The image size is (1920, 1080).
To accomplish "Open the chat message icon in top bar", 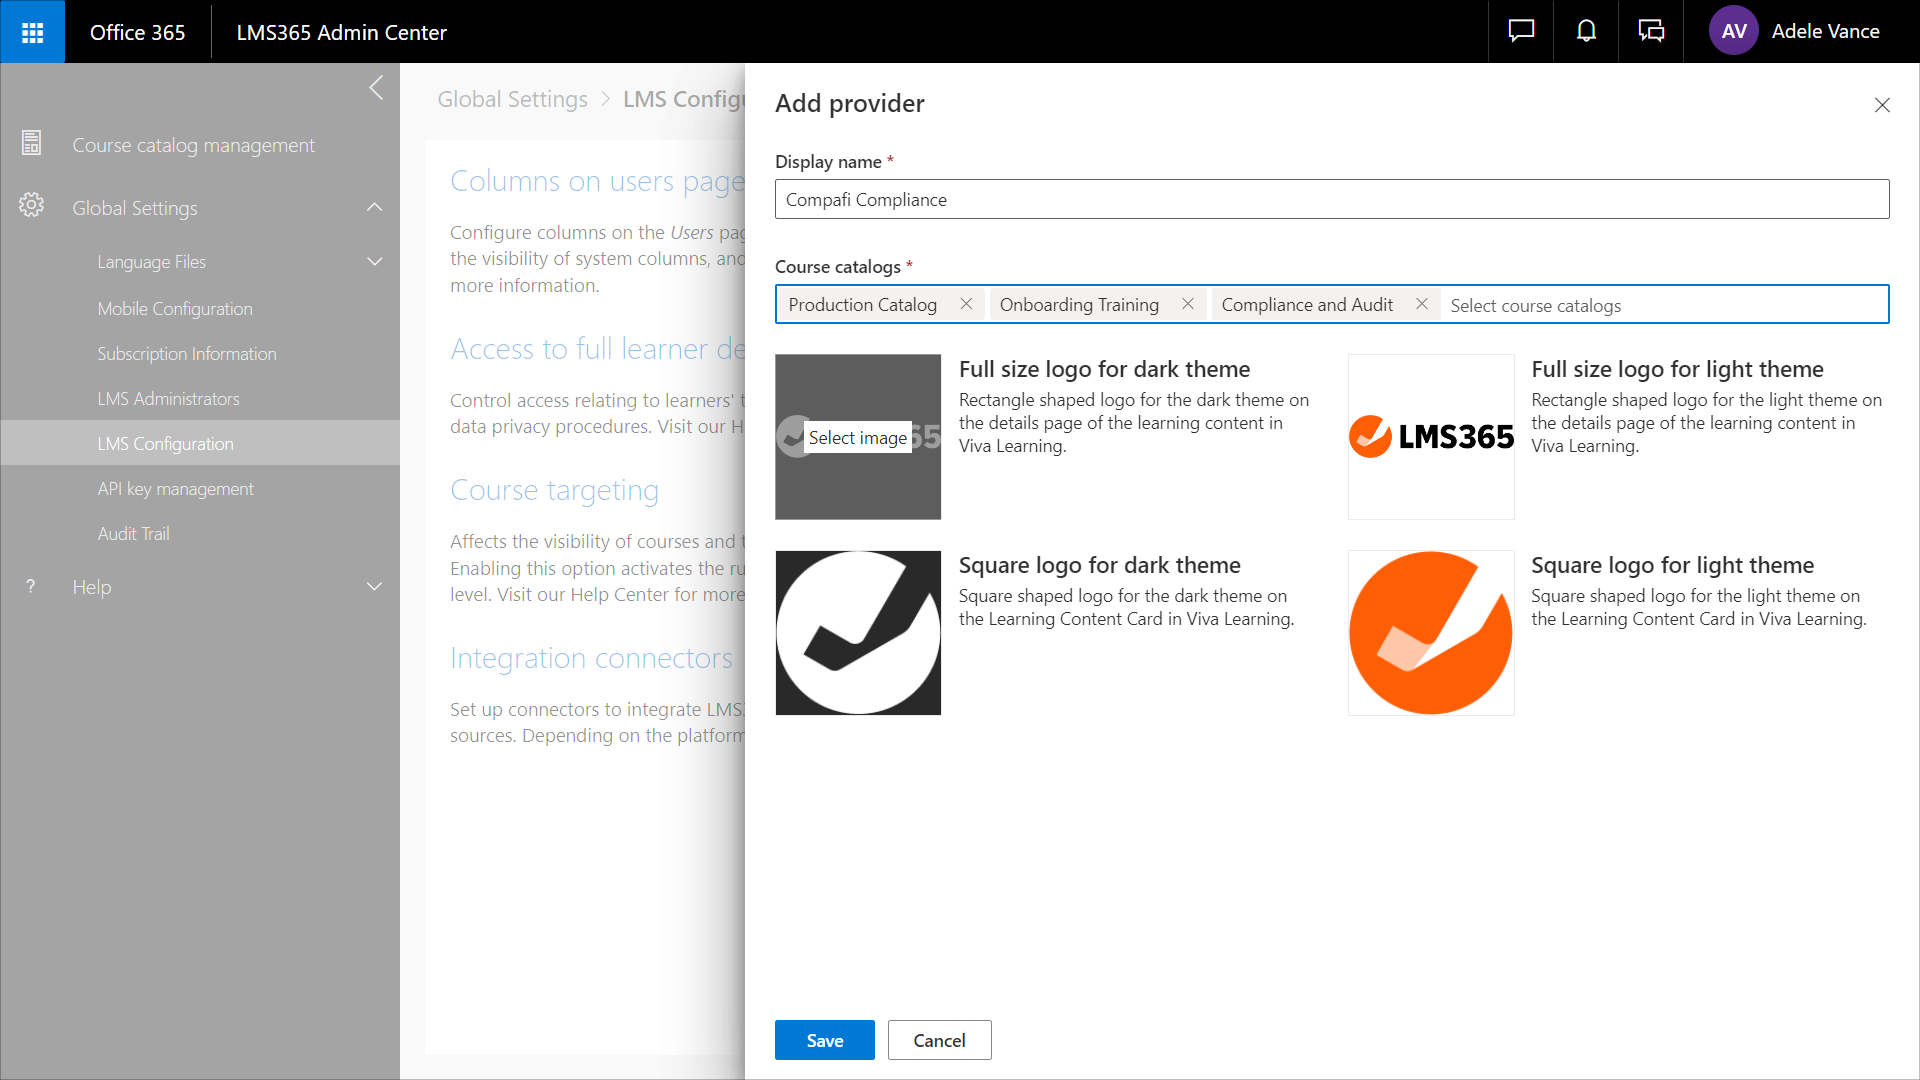I will click(1521, 32).
